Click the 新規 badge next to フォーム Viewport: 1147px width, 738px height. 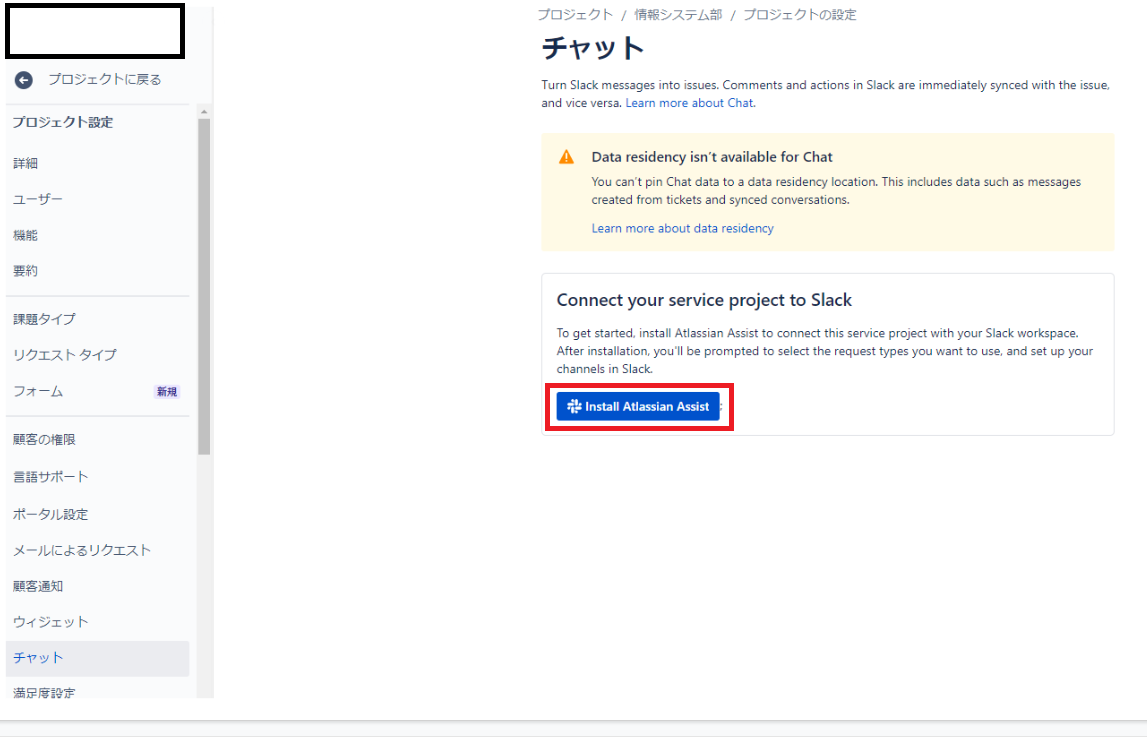(167, 391)
